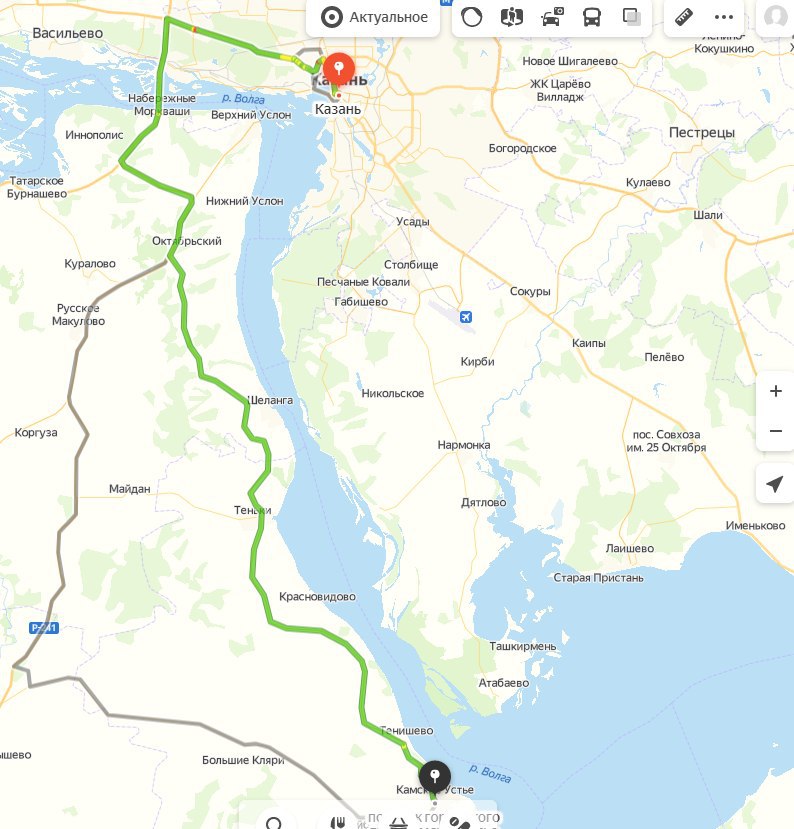Click the Лаишево town label
794x829 pixels.
(x=630, y=548)
